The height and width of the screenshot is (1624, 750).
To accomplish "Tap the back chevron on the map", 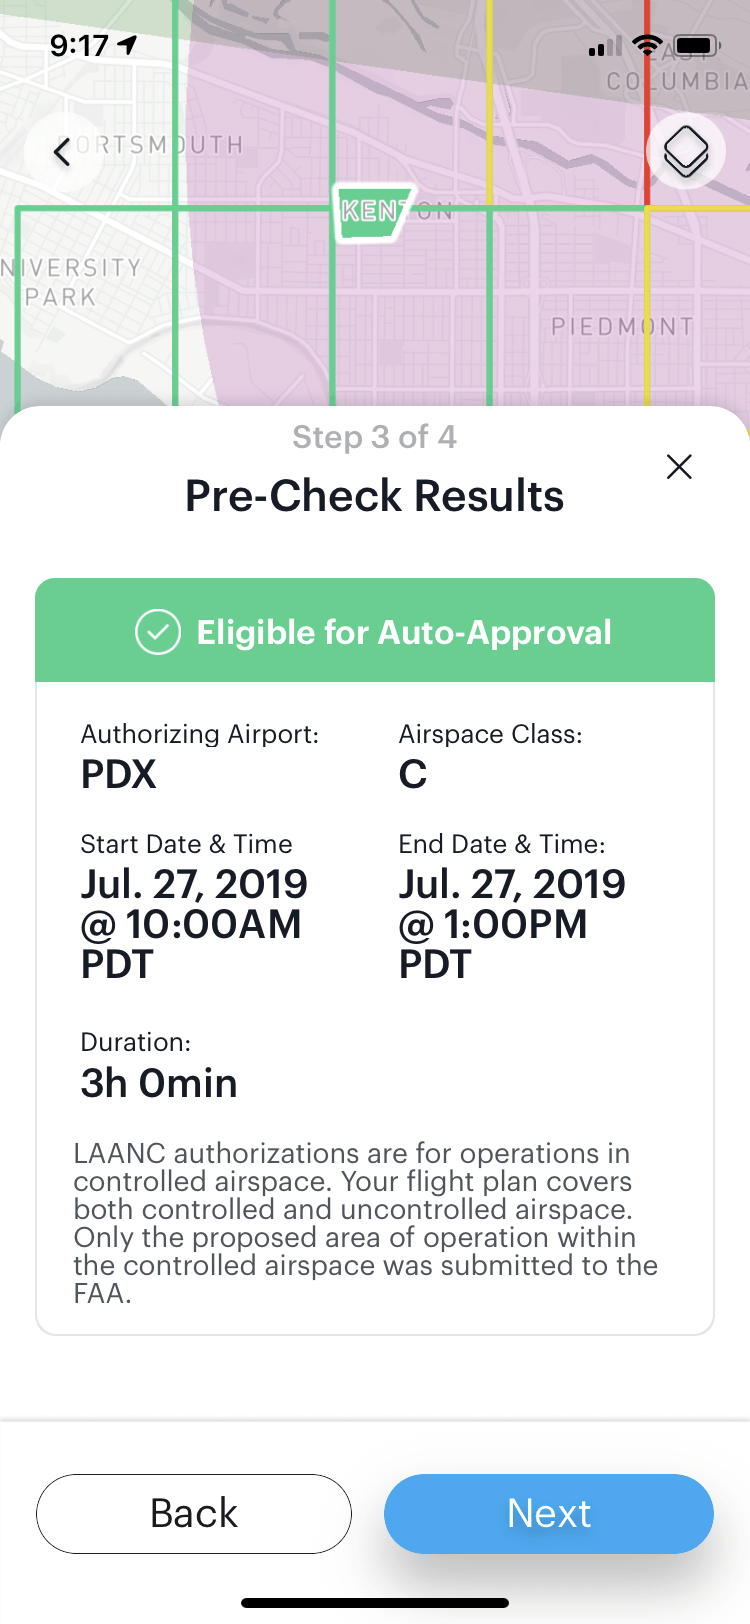I will pos(62,152).
